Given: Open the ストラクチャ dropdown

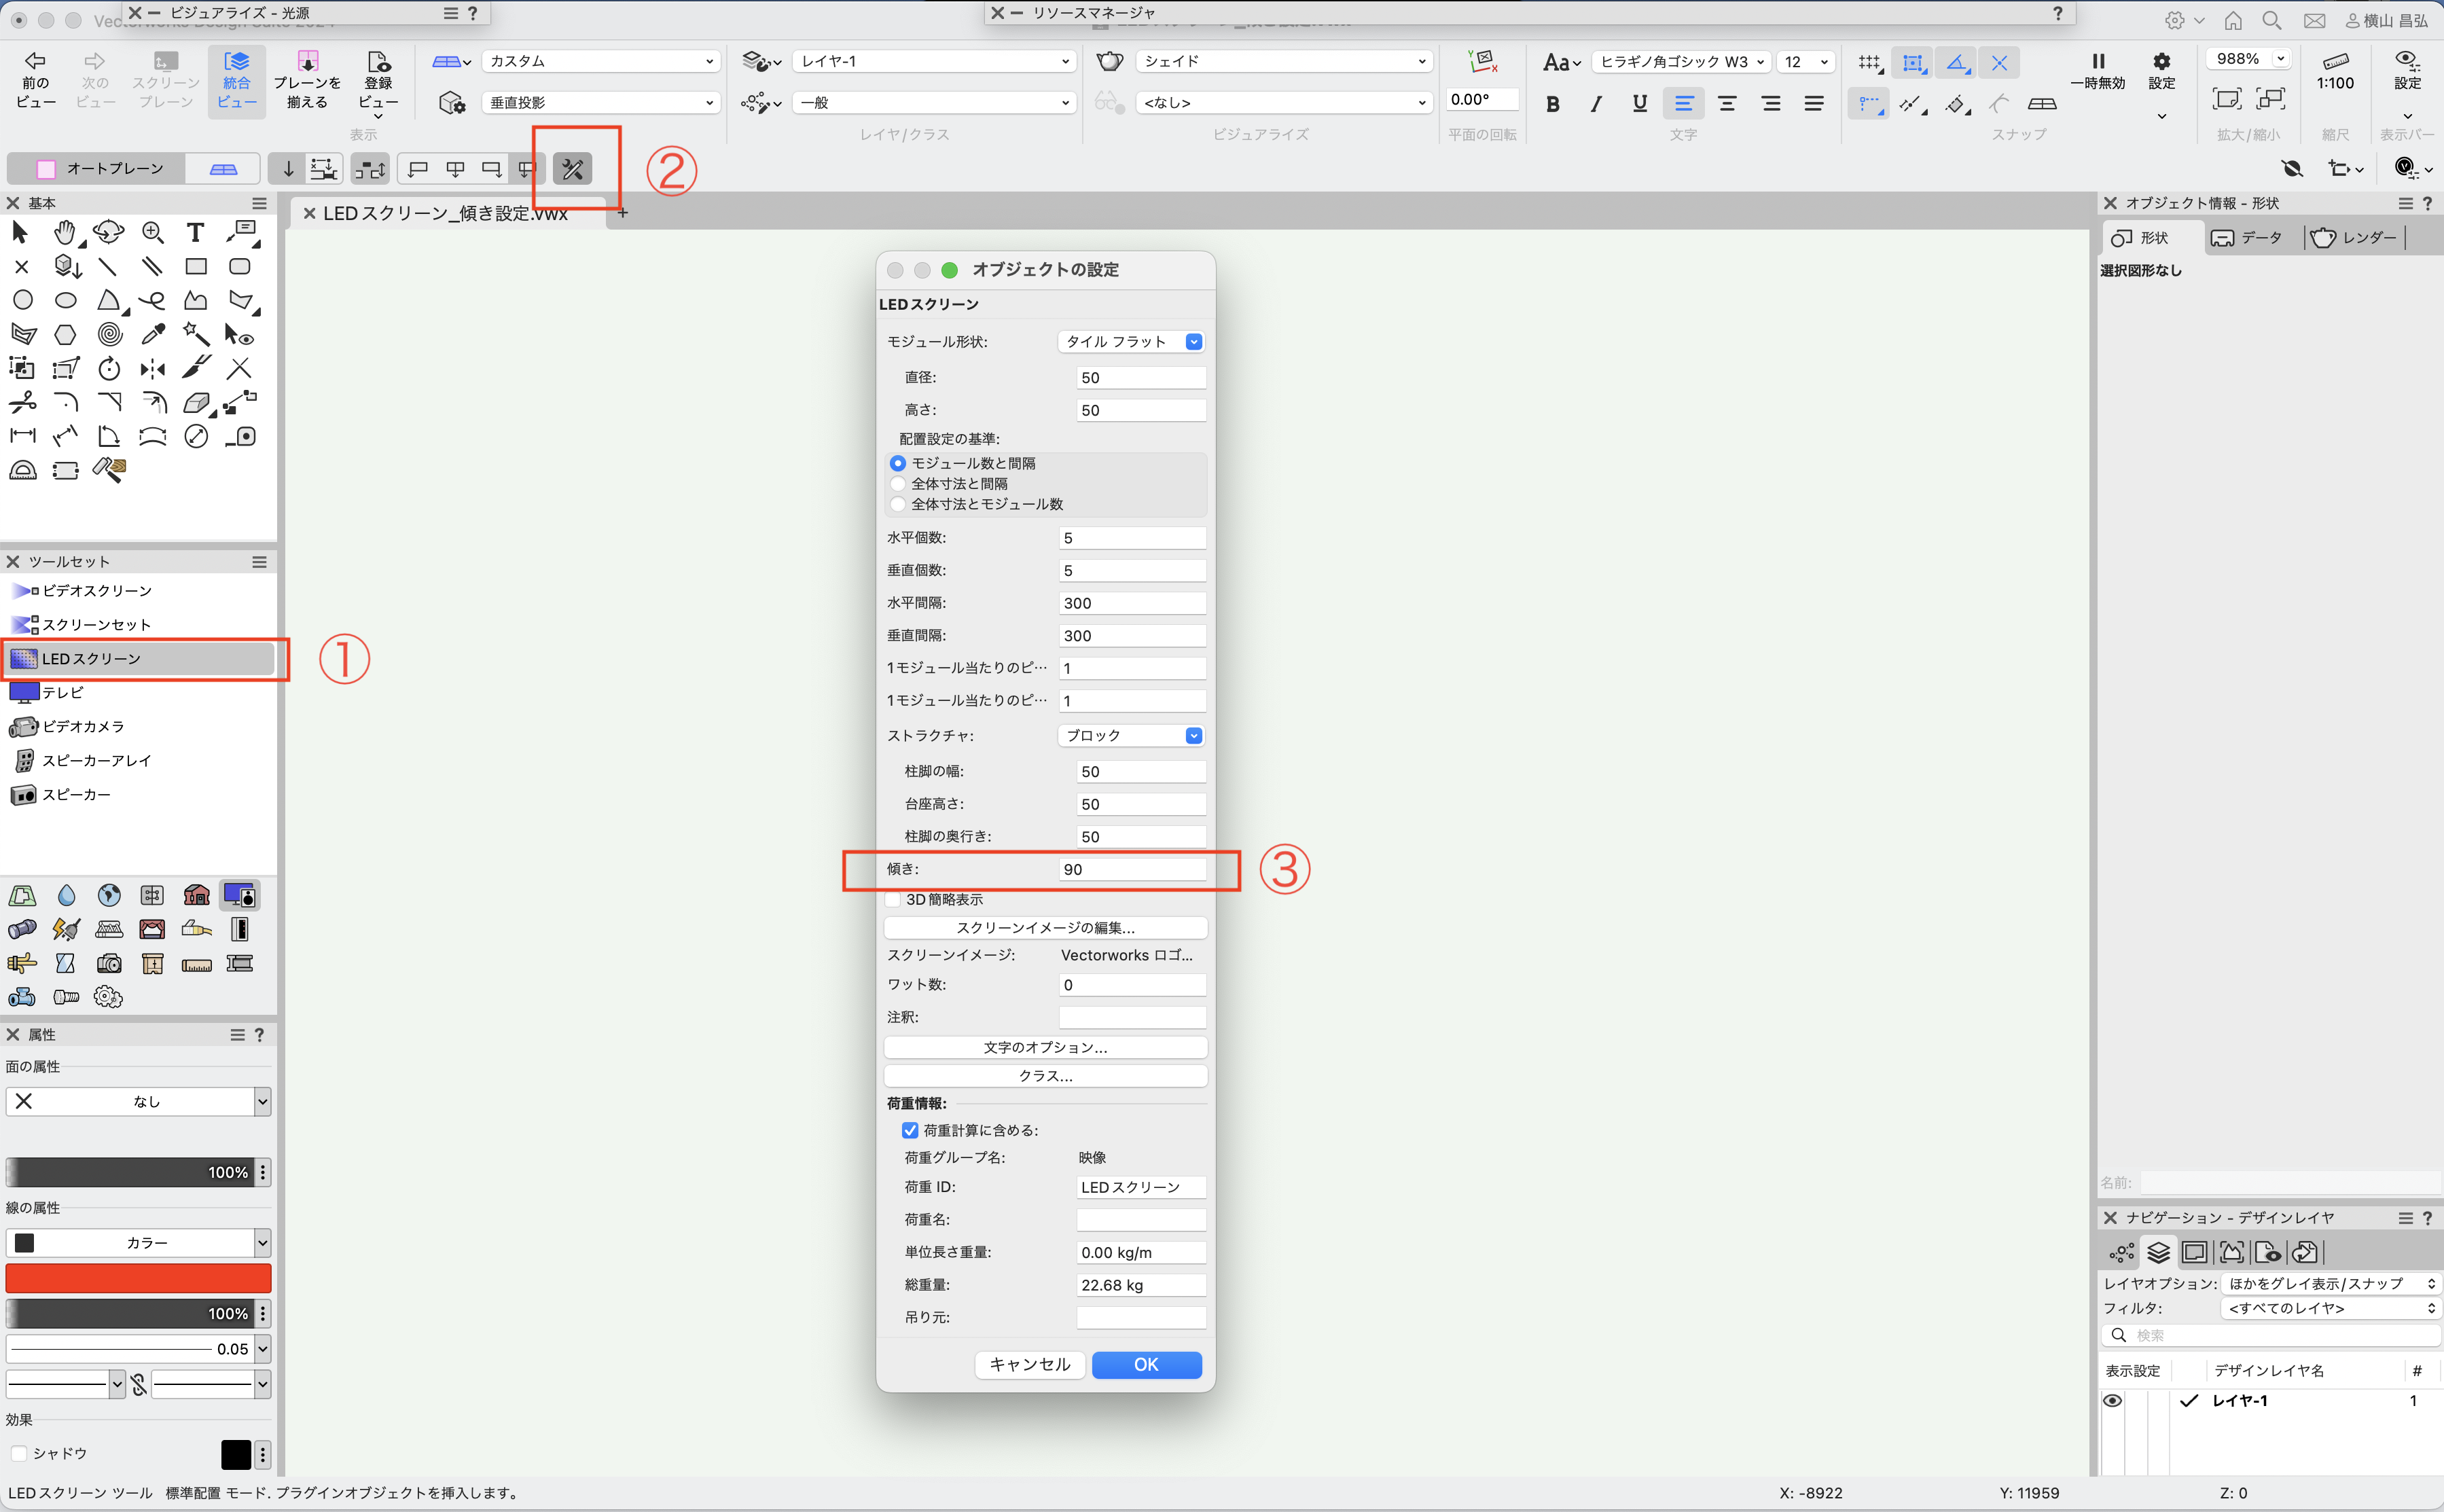Looking at the screenshot, I should (1131, 736).
